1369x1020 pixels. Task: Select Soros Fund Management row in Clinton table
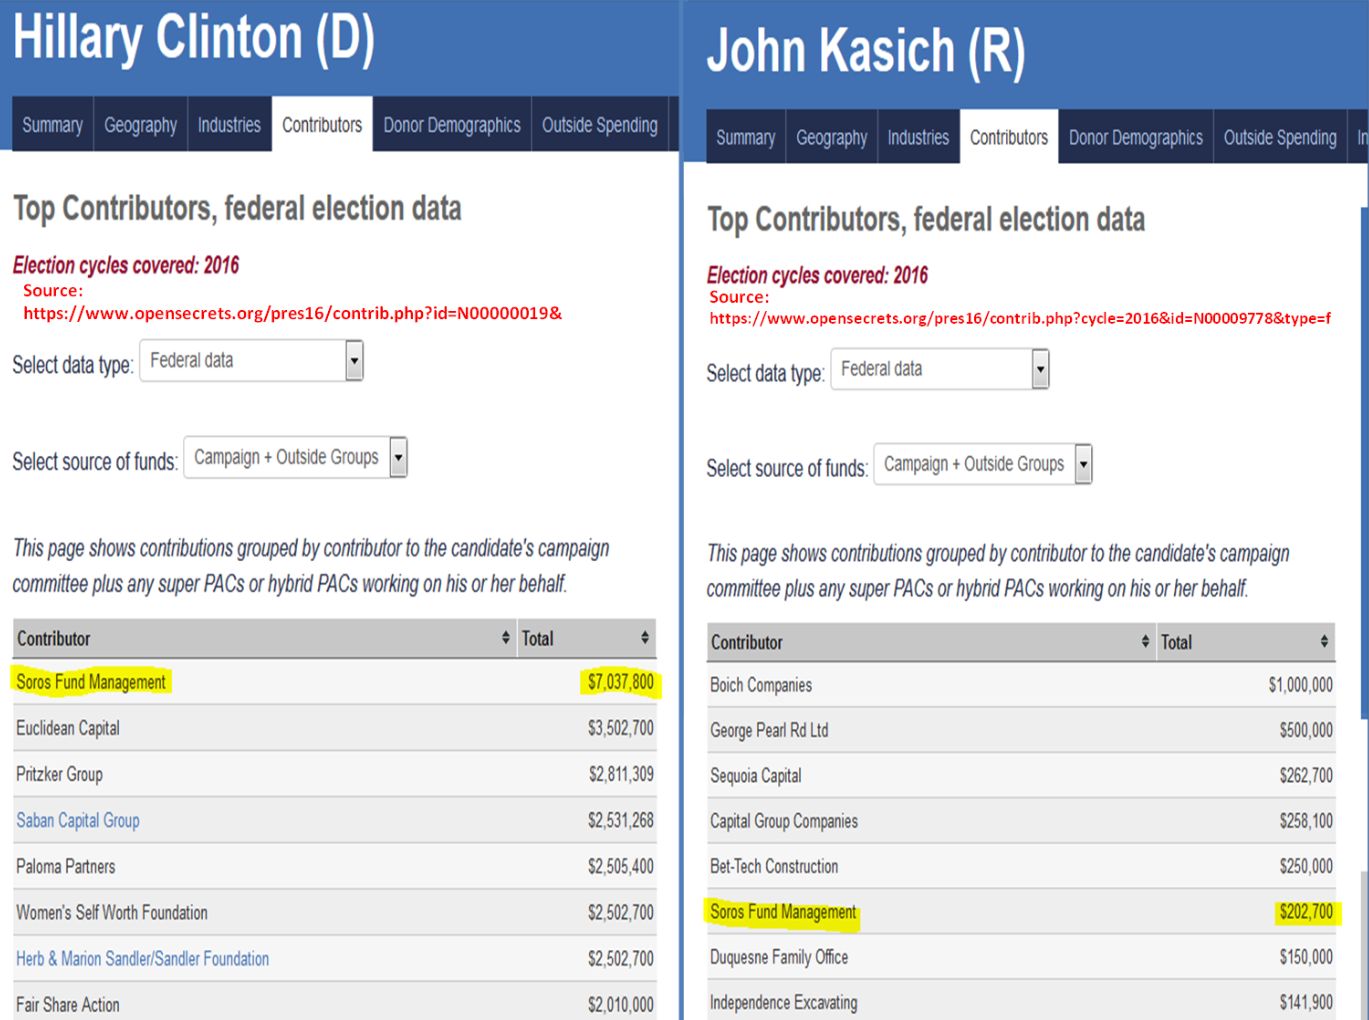(335, 682)
